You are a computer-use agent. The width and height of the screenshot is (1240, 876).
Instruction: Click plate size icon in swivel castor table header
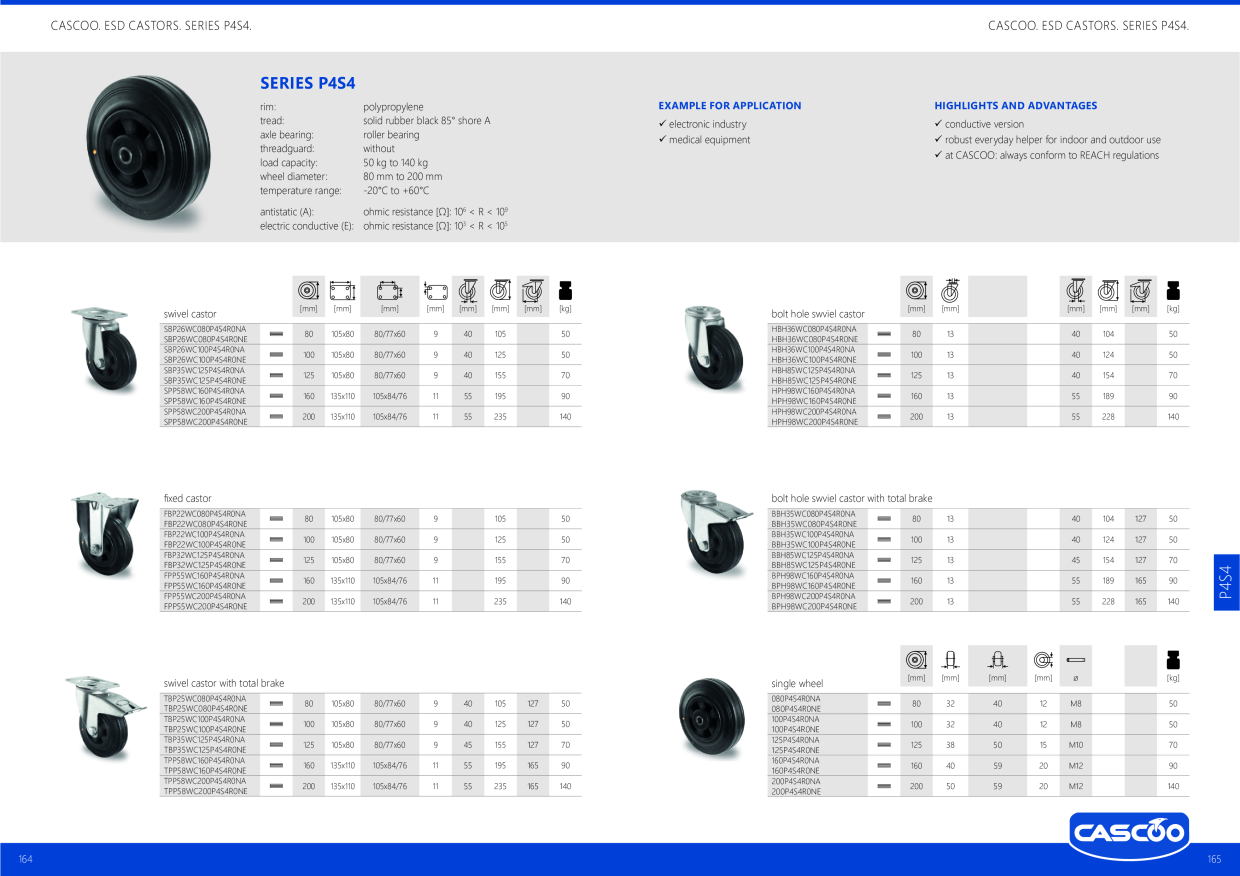click(342, 291)
